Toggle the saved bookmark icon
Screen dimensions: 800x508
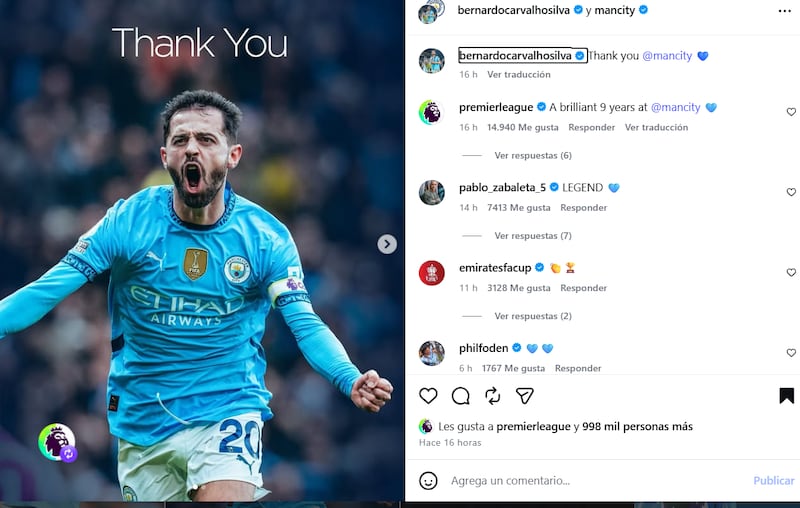tap(786, 396)
